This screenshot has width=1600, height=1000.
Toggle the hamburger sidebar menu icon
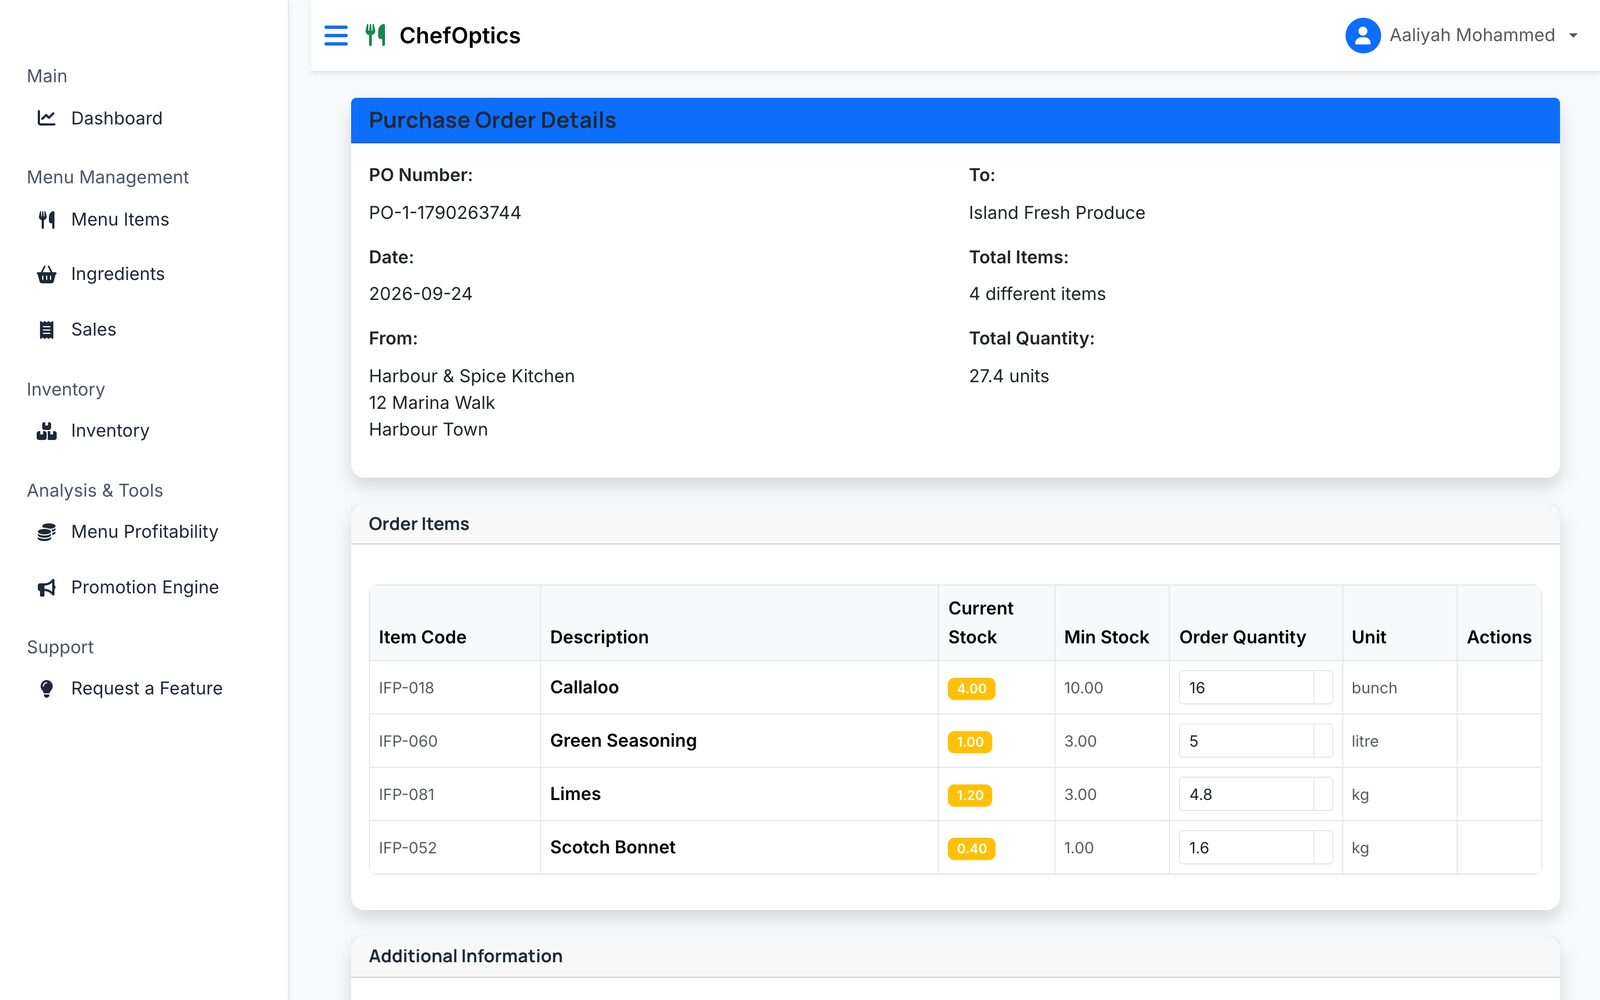point(336,36)
